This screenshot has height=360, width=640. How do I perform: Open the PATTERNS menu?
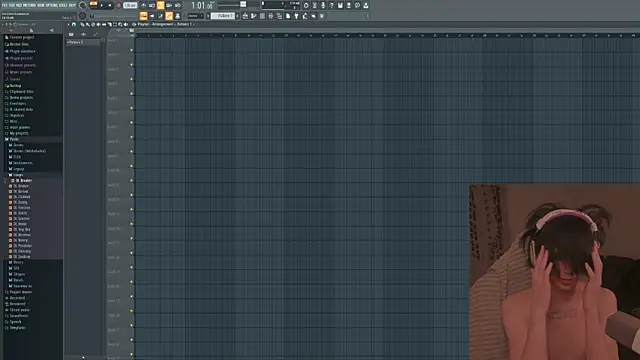click(29, 5)
